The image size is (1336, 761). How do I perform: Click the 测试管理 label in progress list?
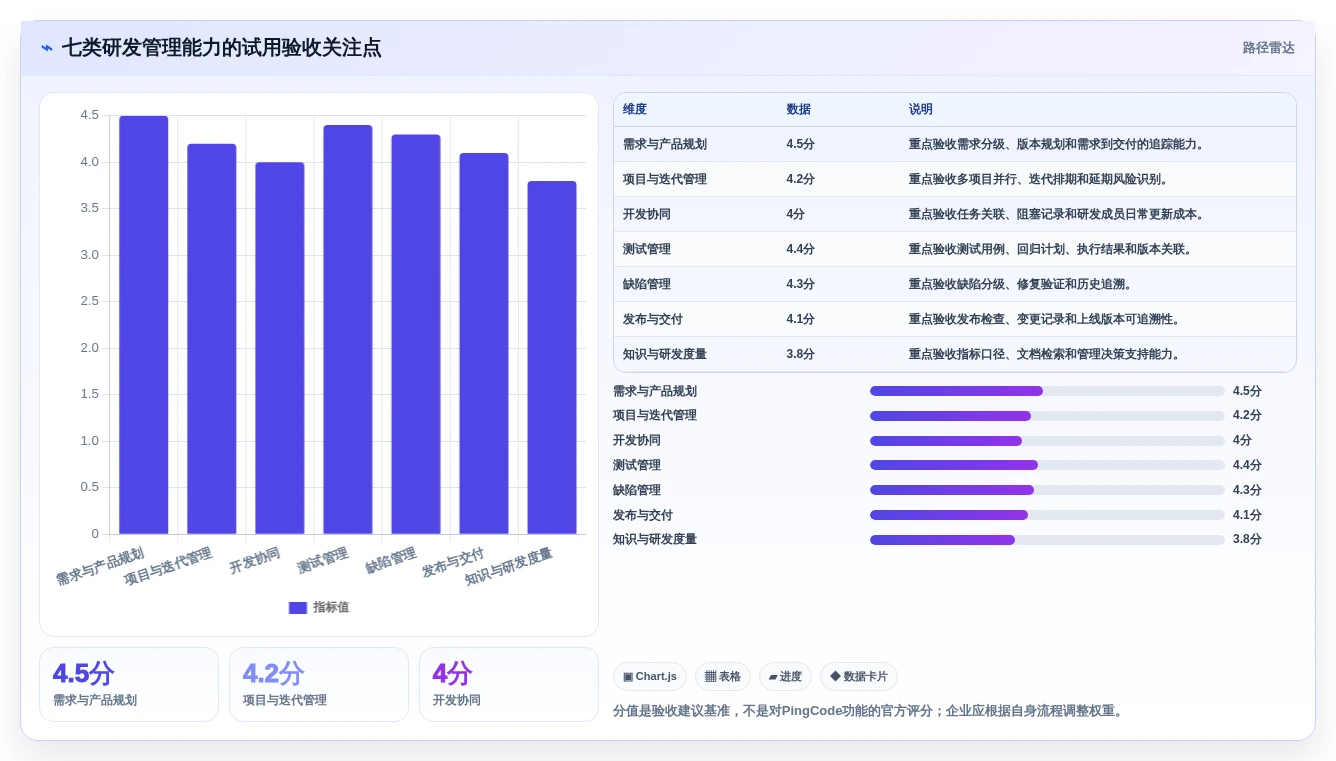coord(637,466)
